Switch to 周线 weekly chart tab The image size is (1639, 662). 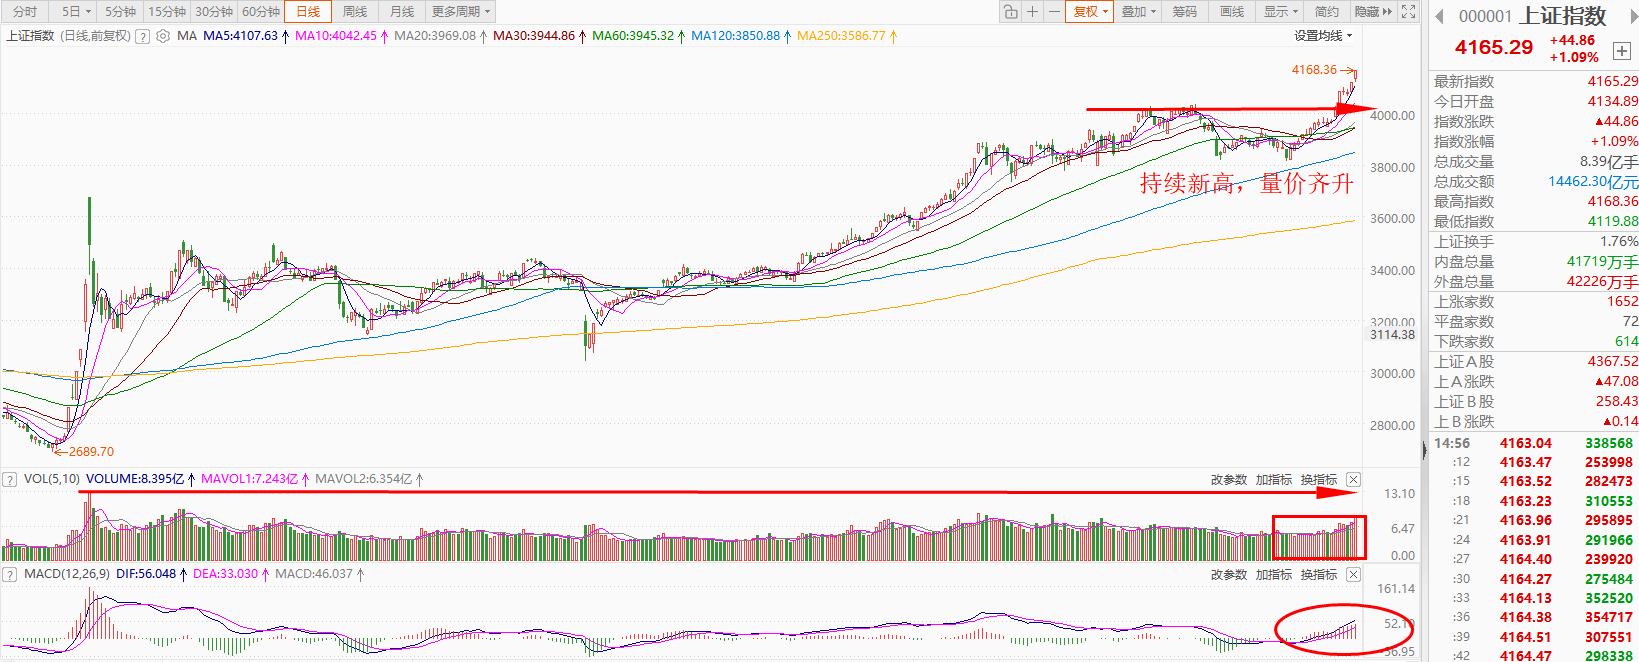click(355, 12)
